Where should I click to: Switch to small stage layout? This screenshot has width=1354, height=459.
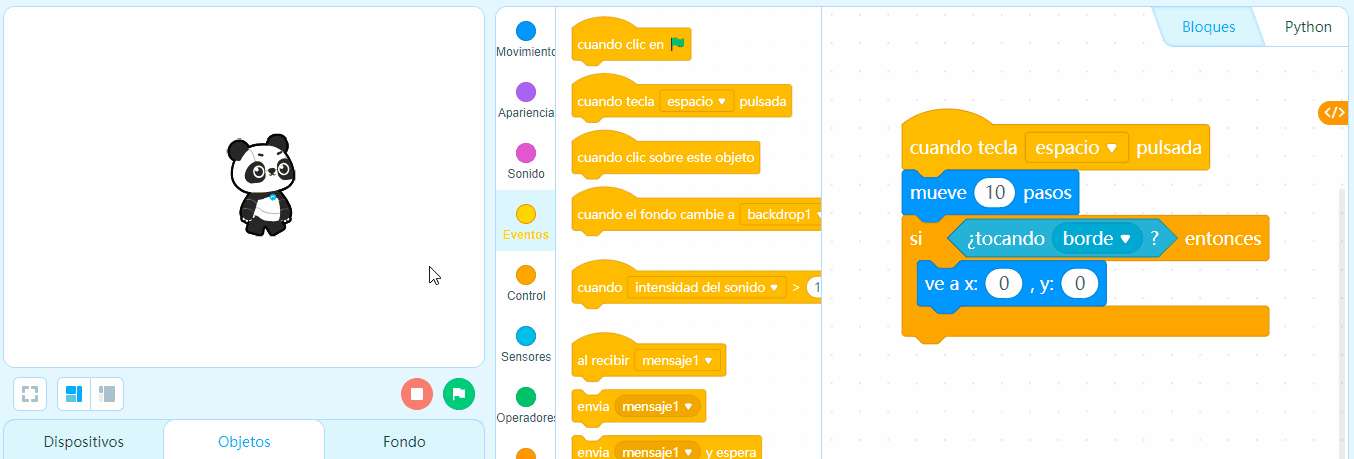pos(107,394)
